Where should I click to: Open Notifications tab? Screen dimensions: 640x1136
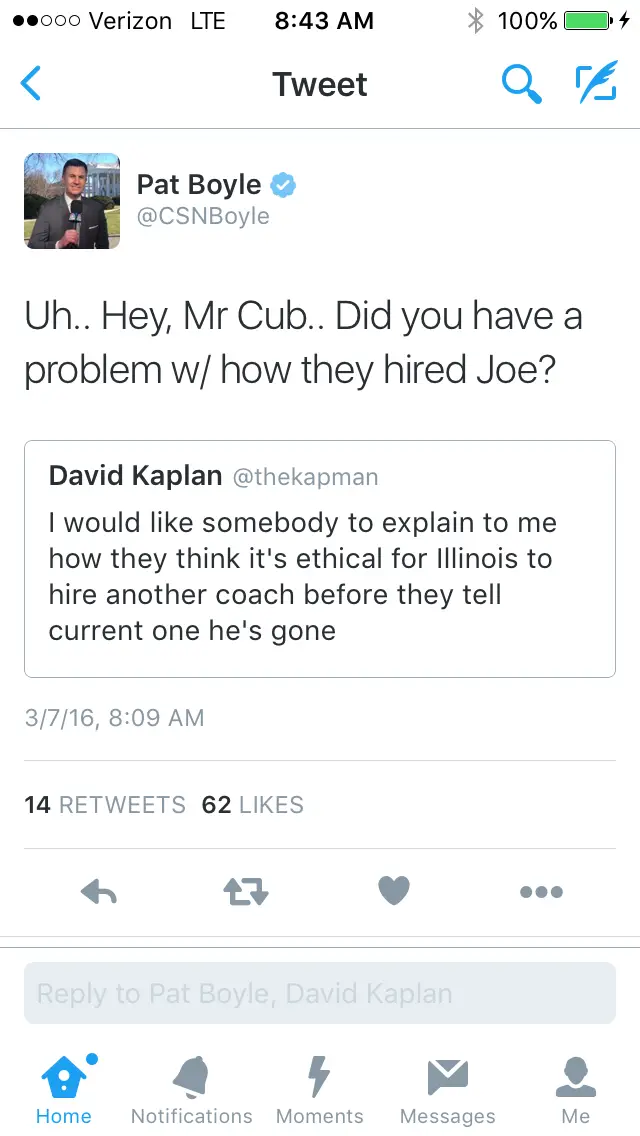coord(192,1088)
